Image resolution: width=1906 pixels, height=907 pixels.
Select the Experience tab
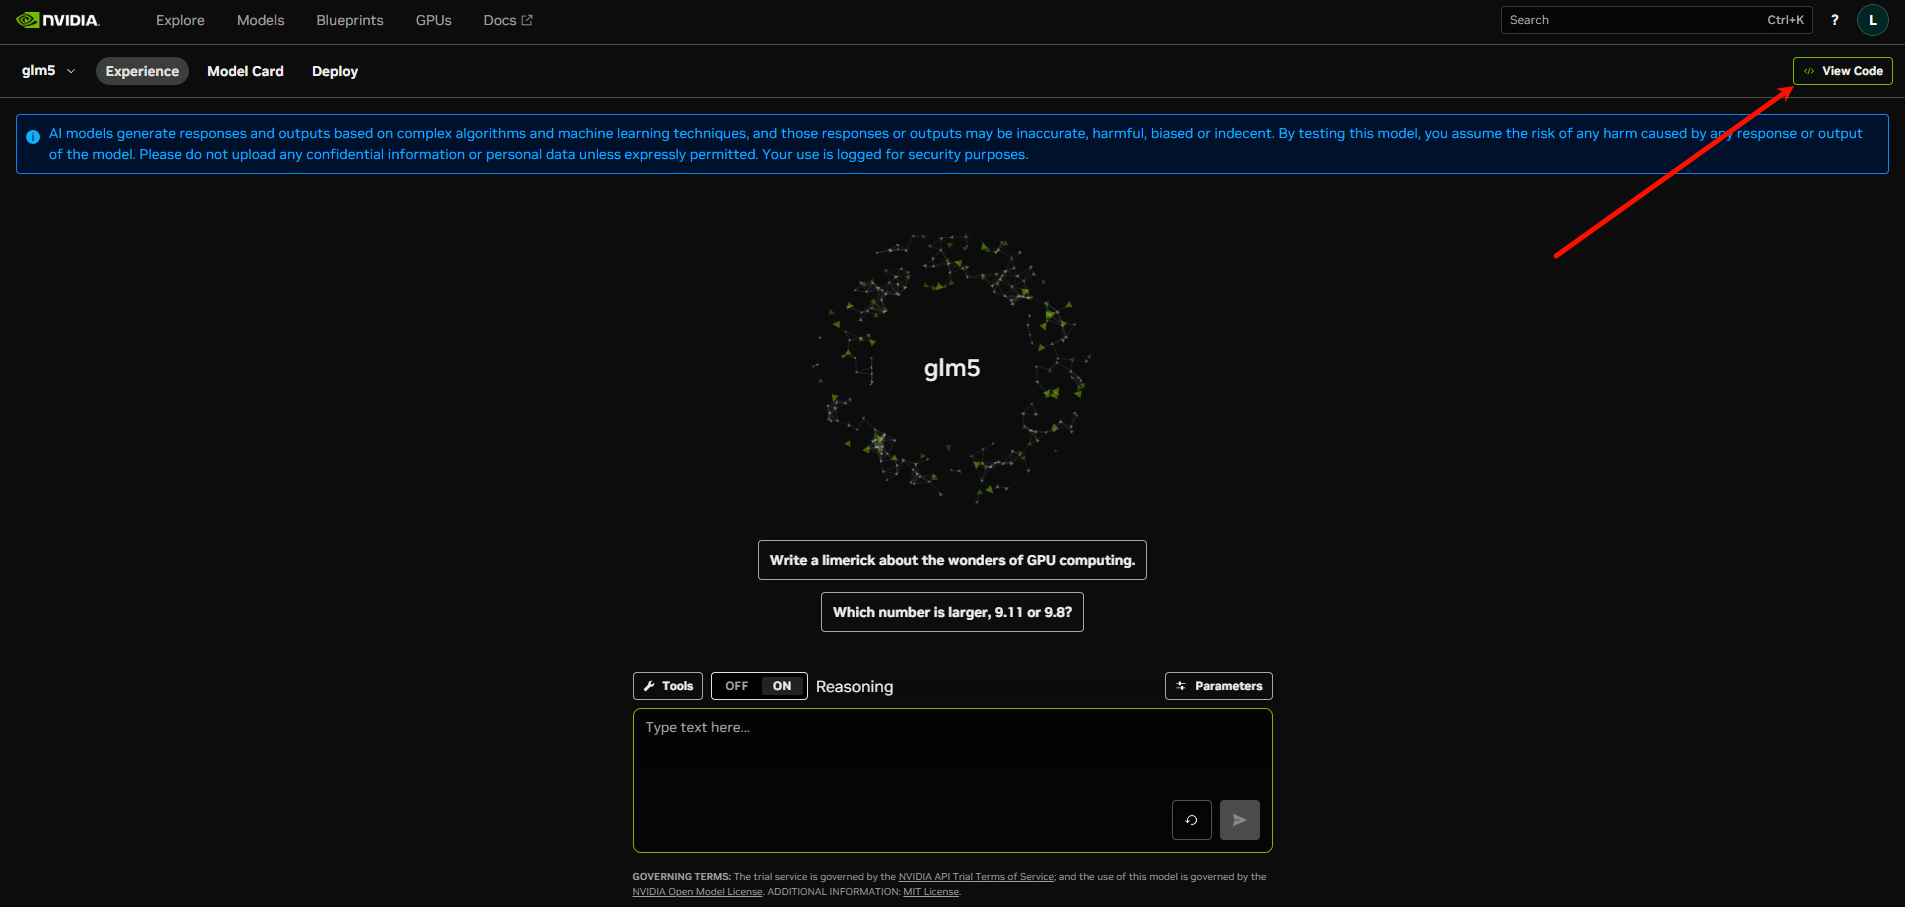tap(142, 71)
